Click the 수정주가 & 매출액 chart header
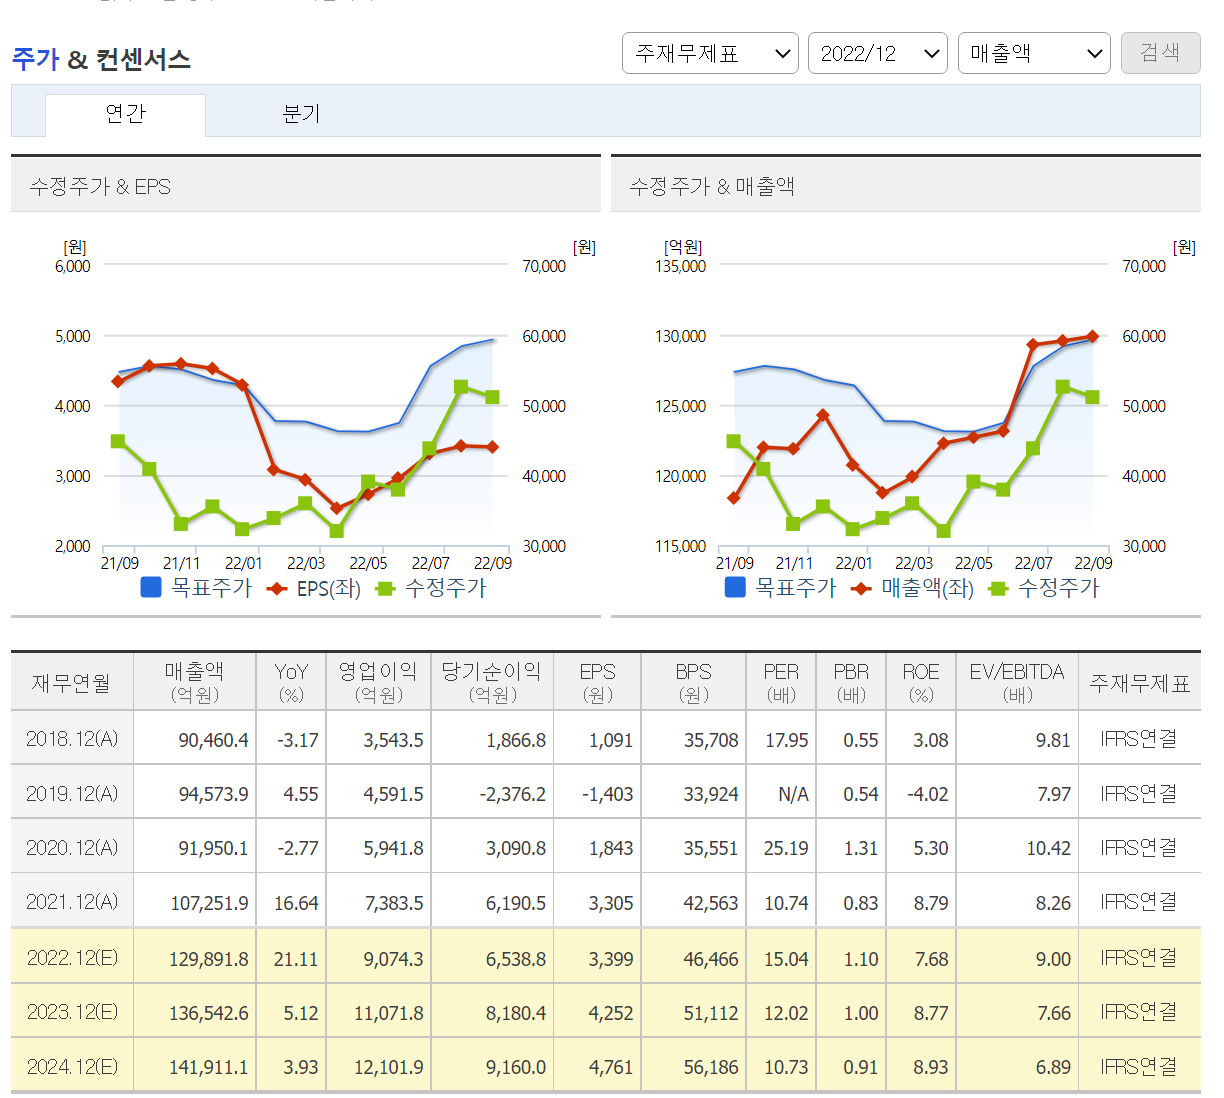The width and height of the screenshot is (1224, 1098). coord(906,185)
